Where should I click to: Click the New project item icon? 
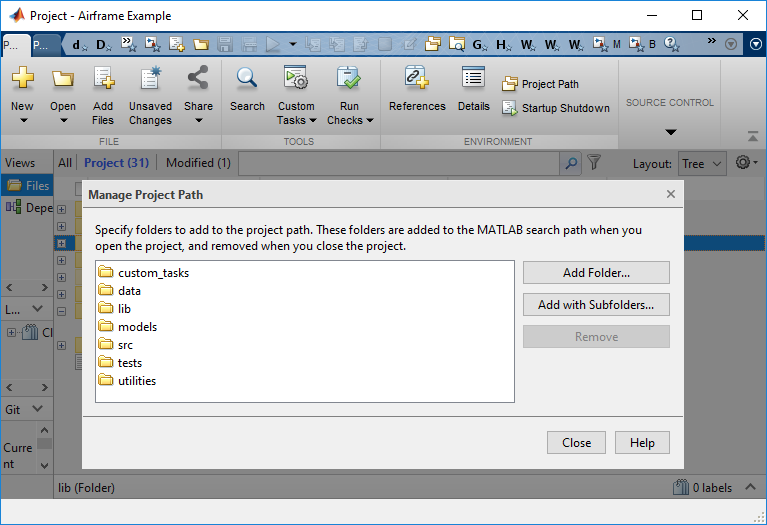[x=22, y=80]
